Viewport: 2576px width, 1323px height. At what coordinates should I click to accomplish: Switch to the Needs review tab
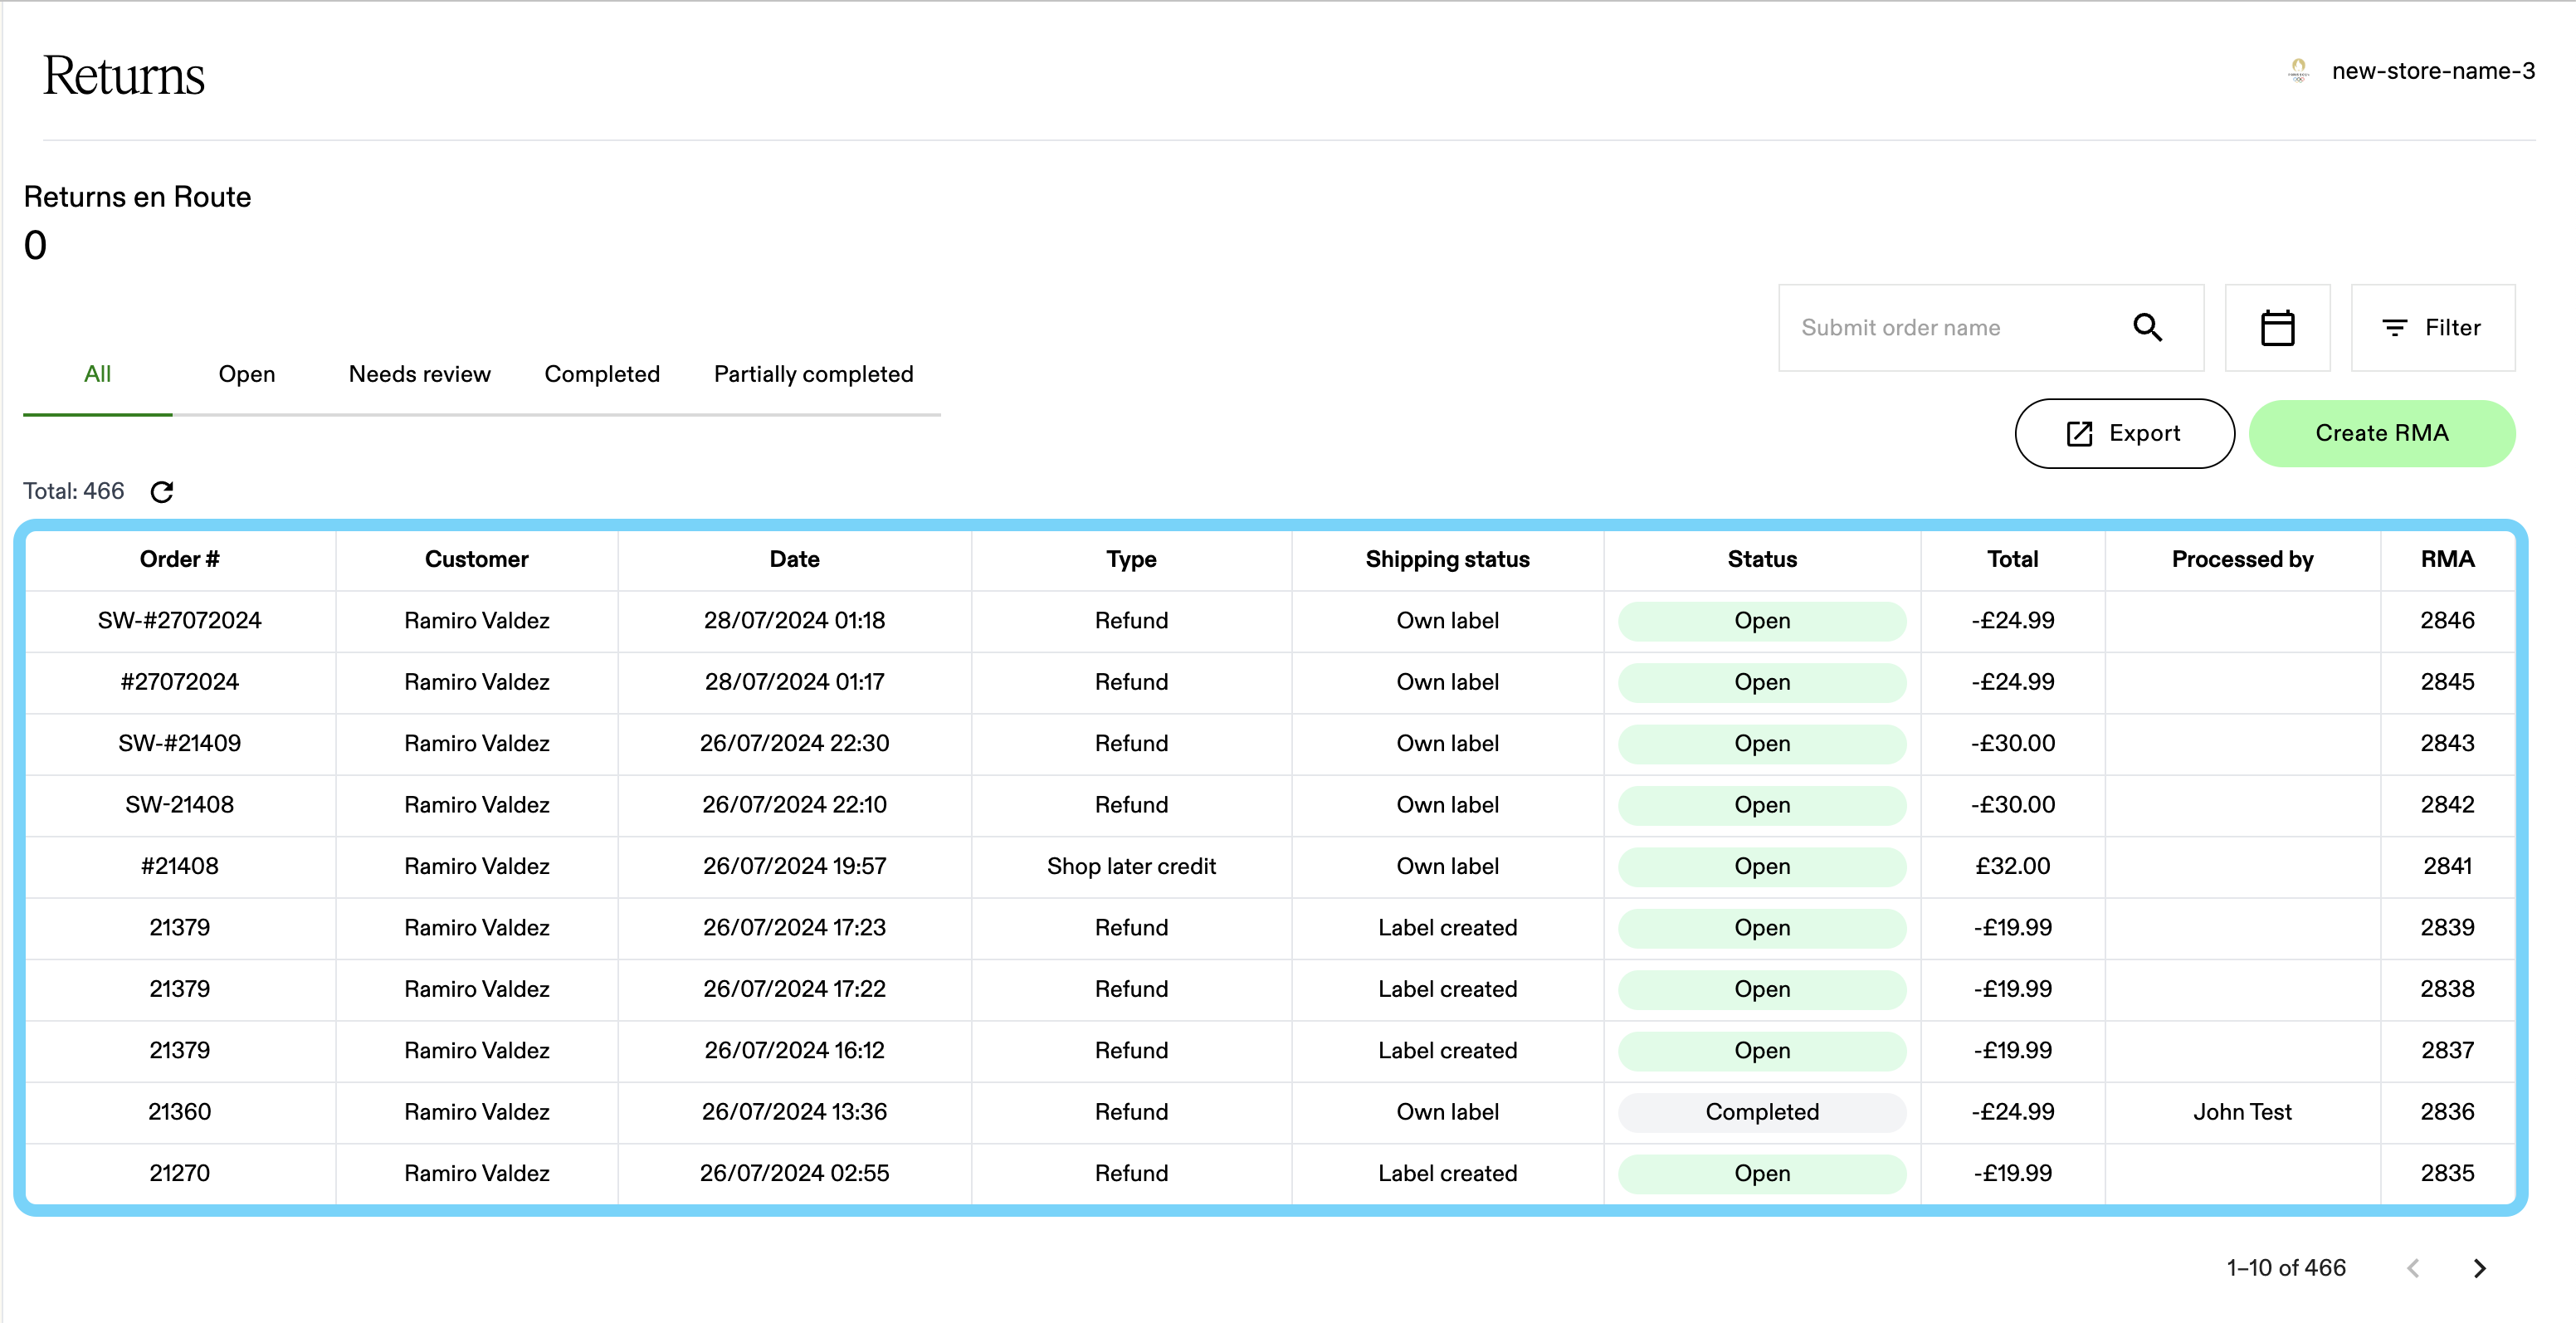(420, 374)
